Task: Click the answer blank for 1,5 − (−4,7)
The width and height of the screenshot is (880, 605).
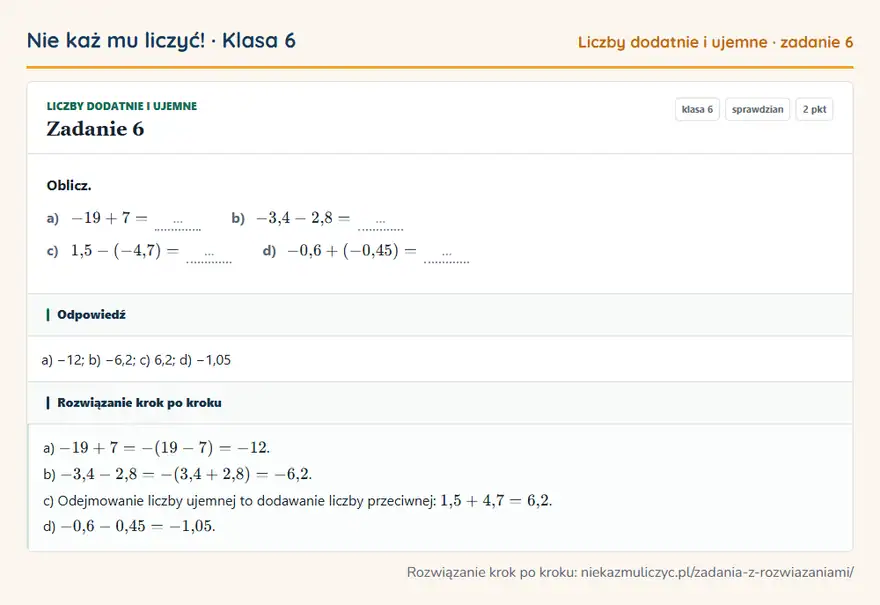Action: (209, 254)
